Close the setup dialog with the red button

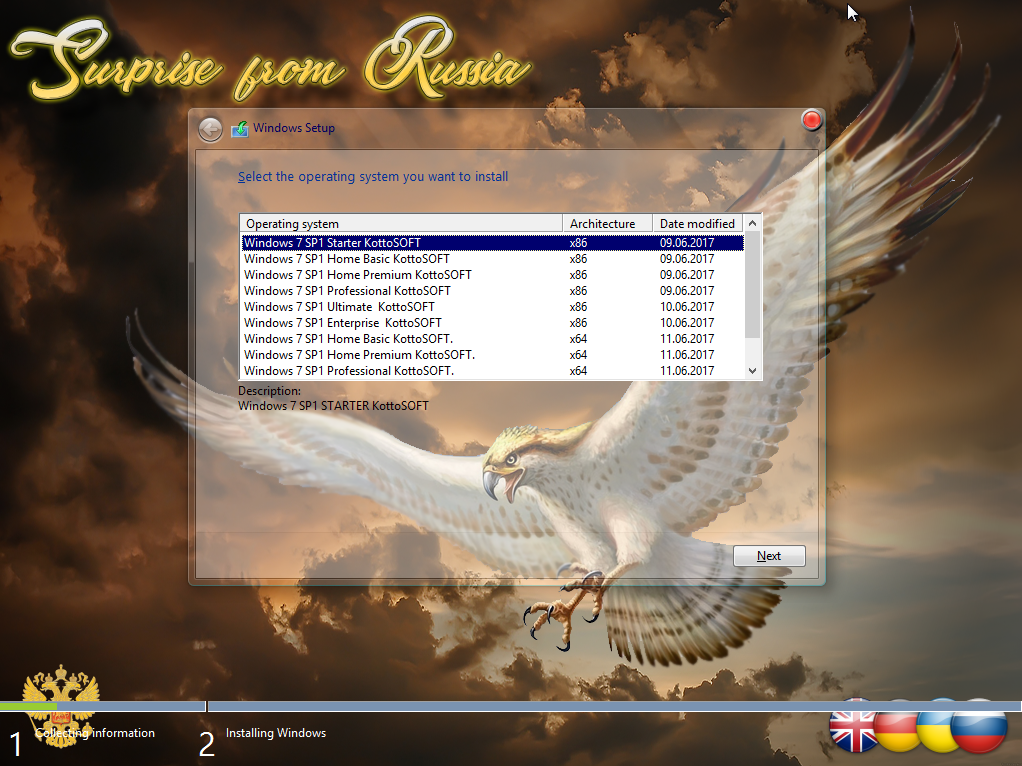pos(812,120)
